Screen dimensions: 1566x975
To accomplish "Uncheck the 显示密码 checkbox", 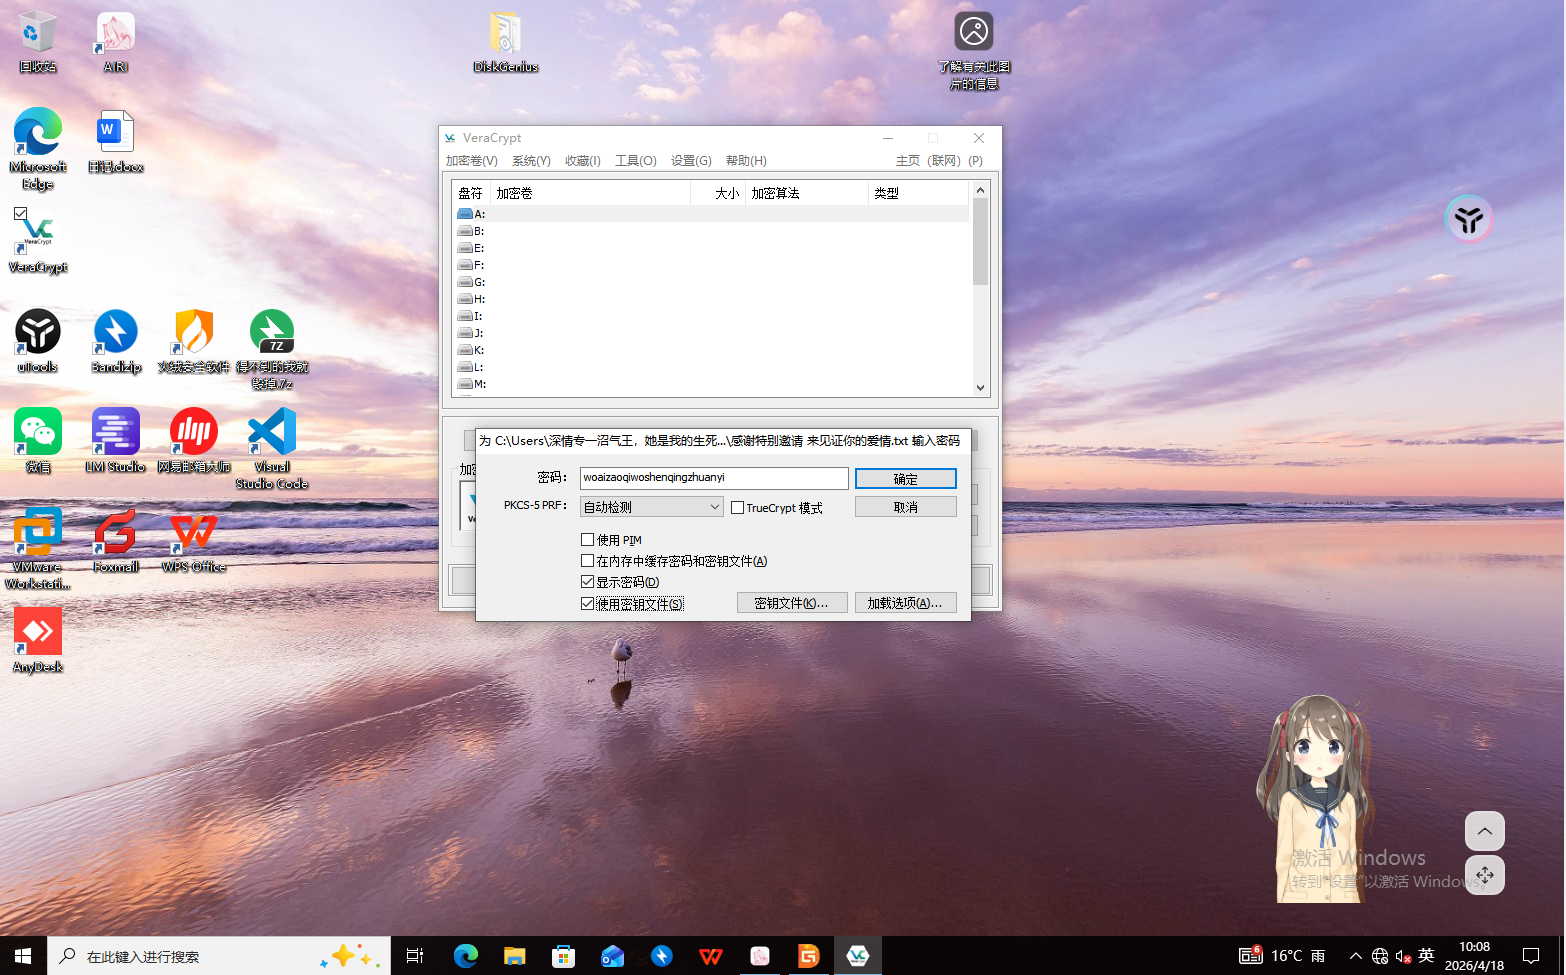I will (587, 582).
